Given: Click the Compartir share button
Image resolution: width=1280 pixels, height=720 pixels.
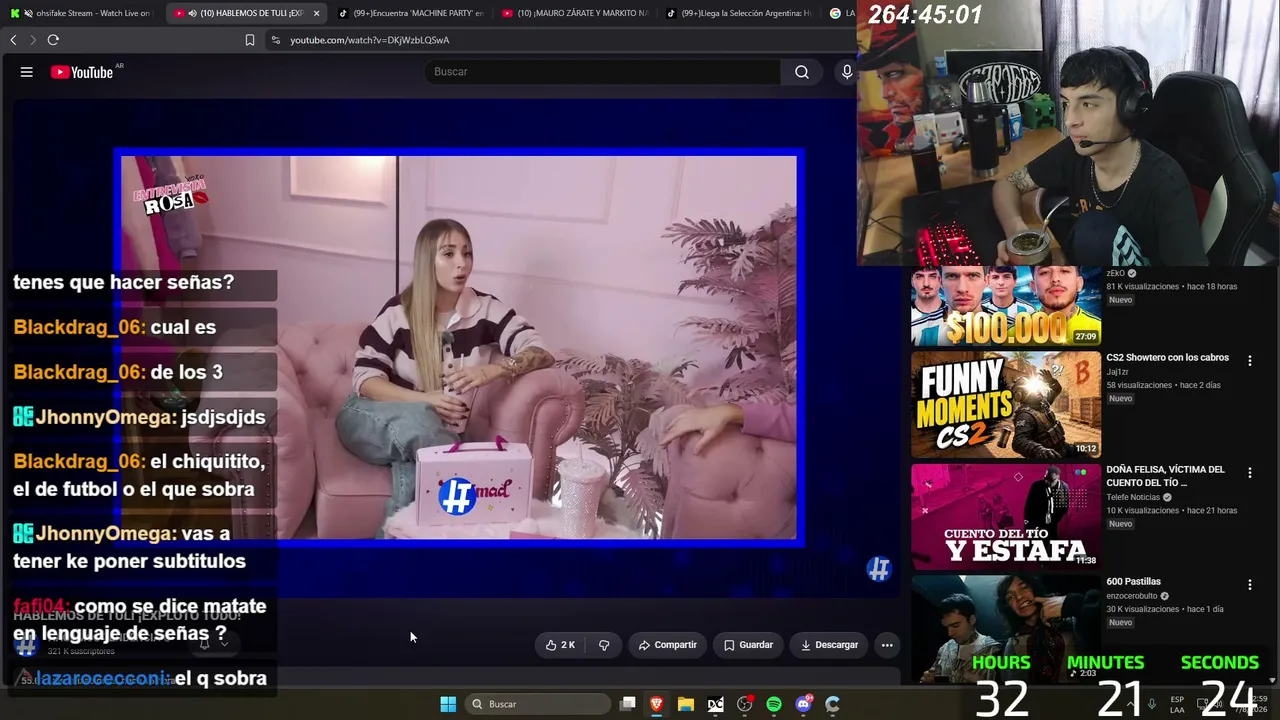Looking at the screenshot, I should point(668,645).
